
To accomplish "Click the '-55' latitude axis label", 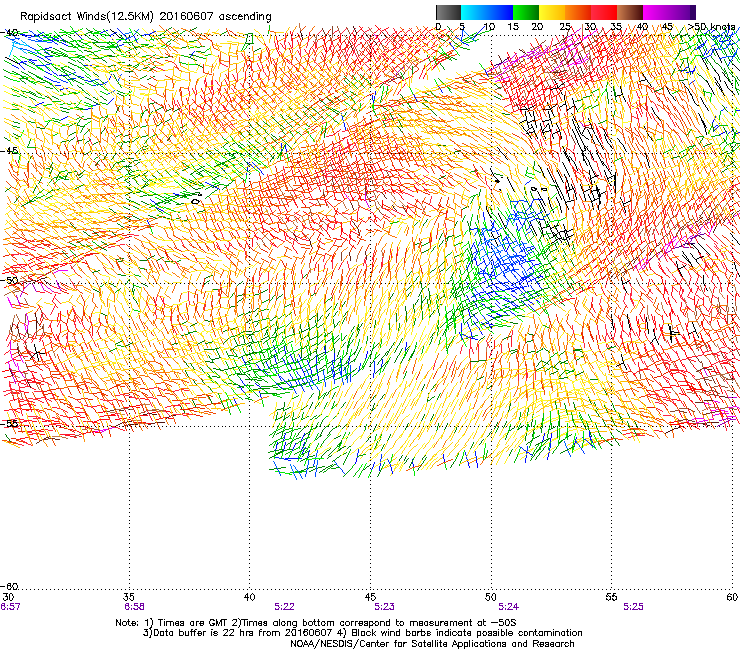I will click(9, 423).
